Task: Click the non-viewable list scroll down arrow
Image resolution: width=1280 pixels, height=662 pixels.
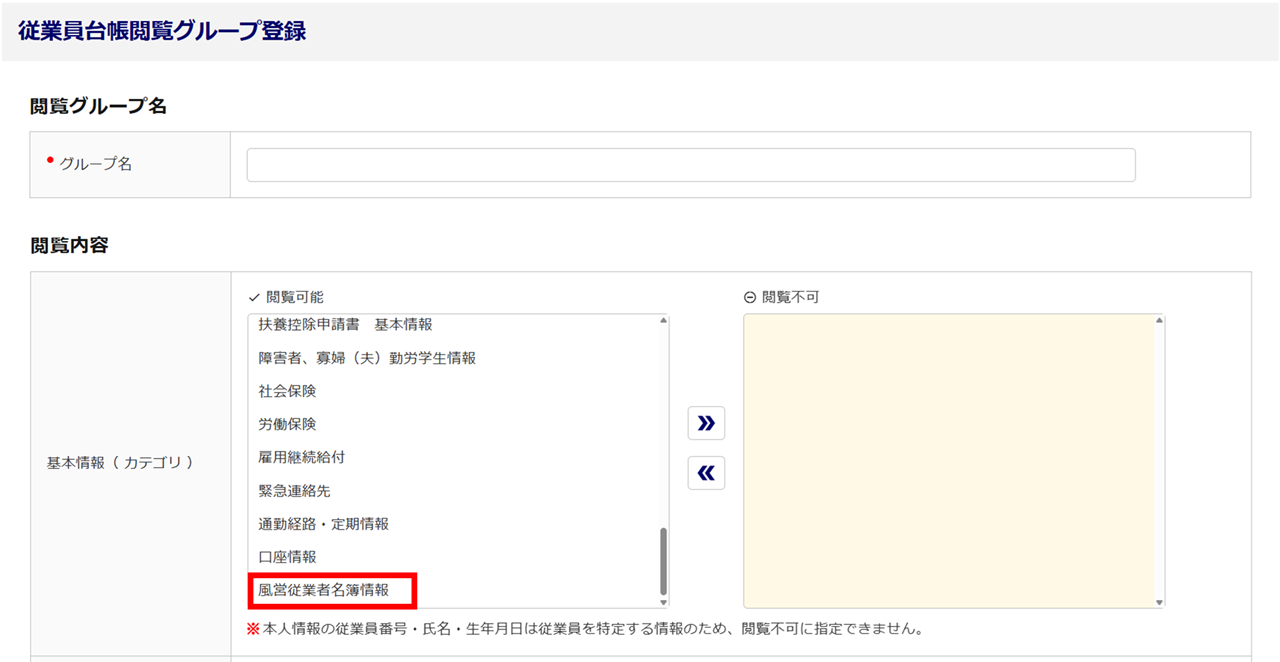Action: pos(1159,602)
